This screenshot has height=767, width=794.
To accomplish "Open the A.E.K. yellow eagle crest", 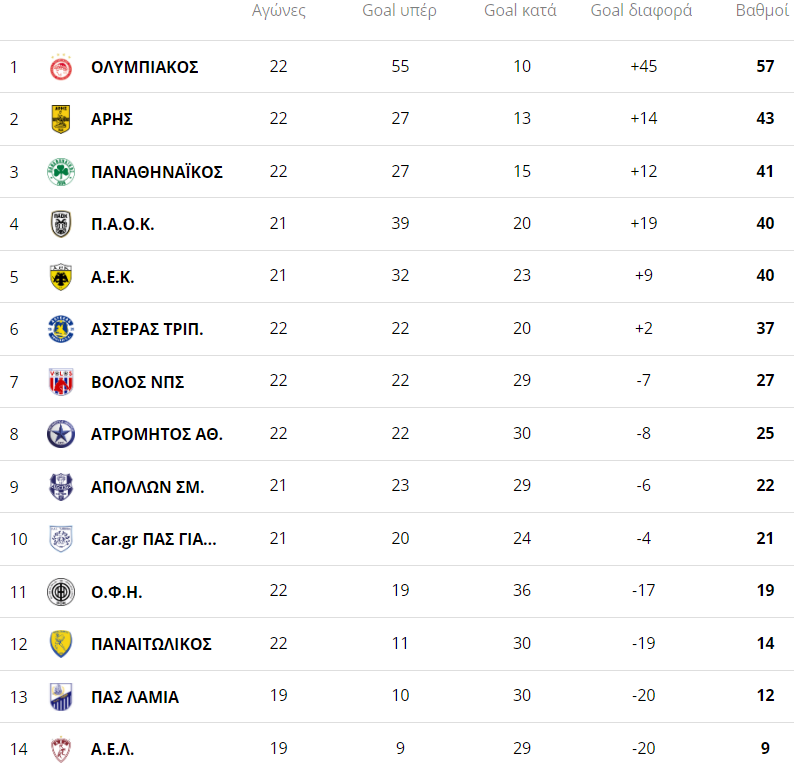I will pyautogui.click(x=61, y=277).
